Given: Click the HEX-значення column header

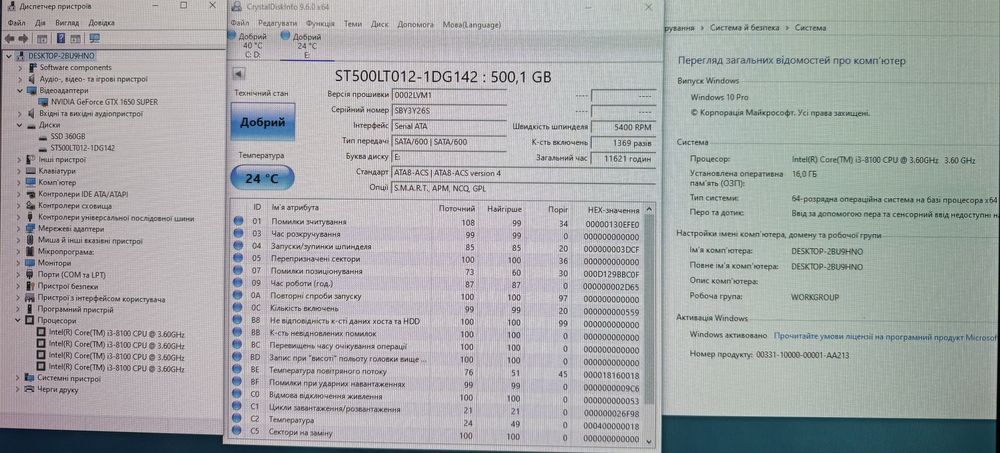Looking at the screenshot, I should [x=613, y=209].
